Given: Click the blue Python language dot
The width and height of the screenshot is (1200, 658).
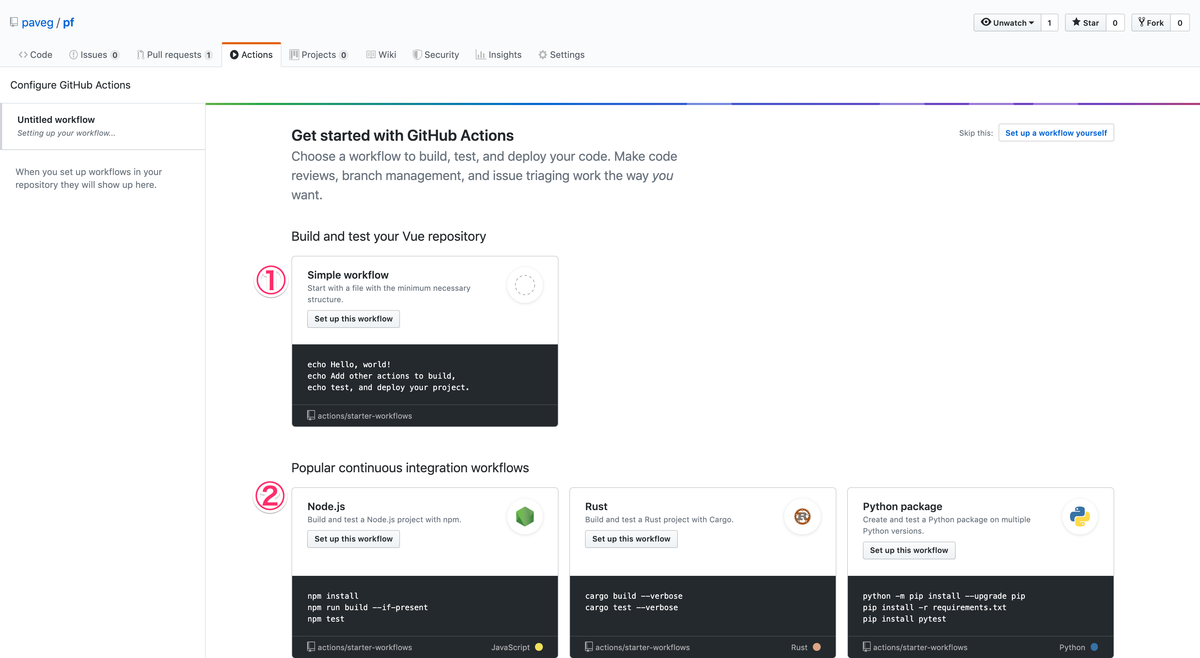Looking at the screenshot, I should tap(1094, 647).
